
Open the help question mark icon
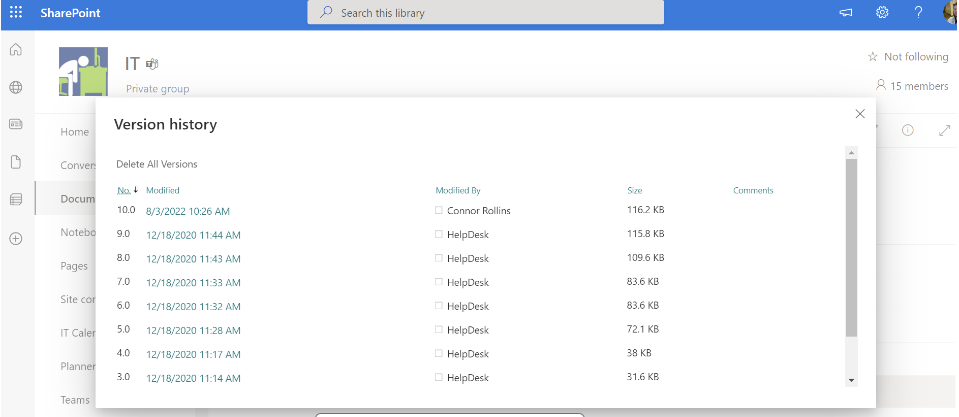pyautogui.click(x=918, y=13)
